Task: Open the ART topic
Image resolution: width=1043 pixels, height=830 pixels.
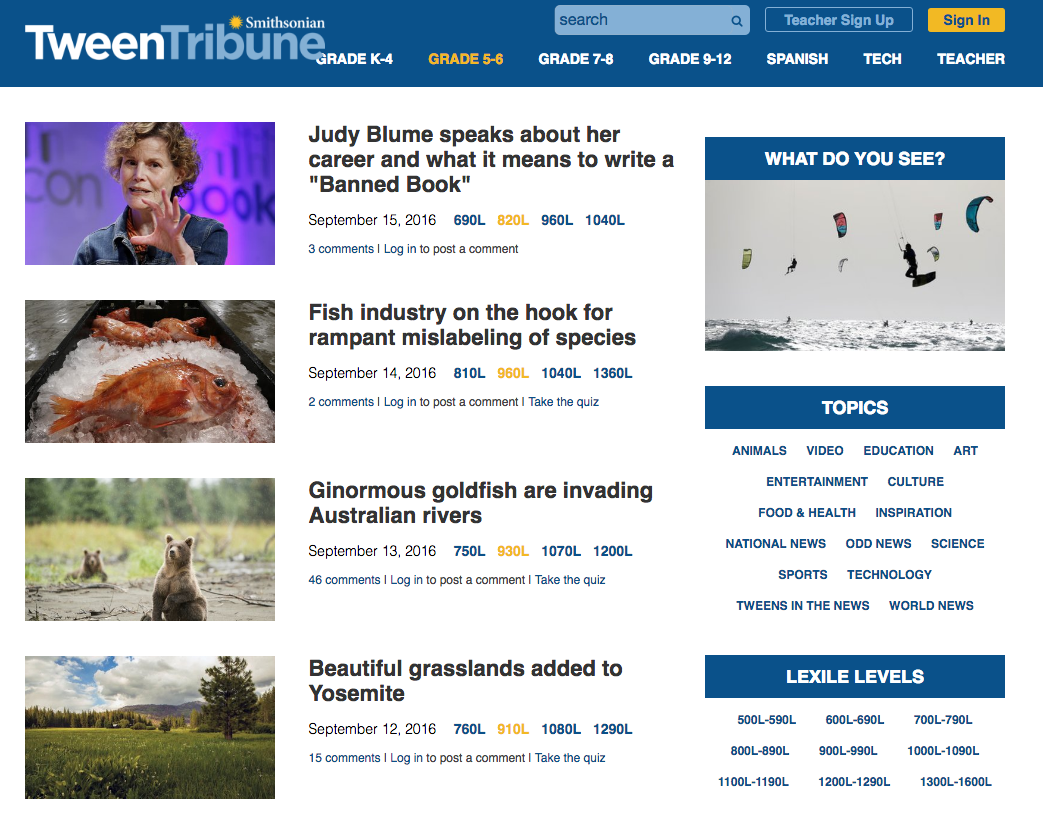Action: (965, 451)
